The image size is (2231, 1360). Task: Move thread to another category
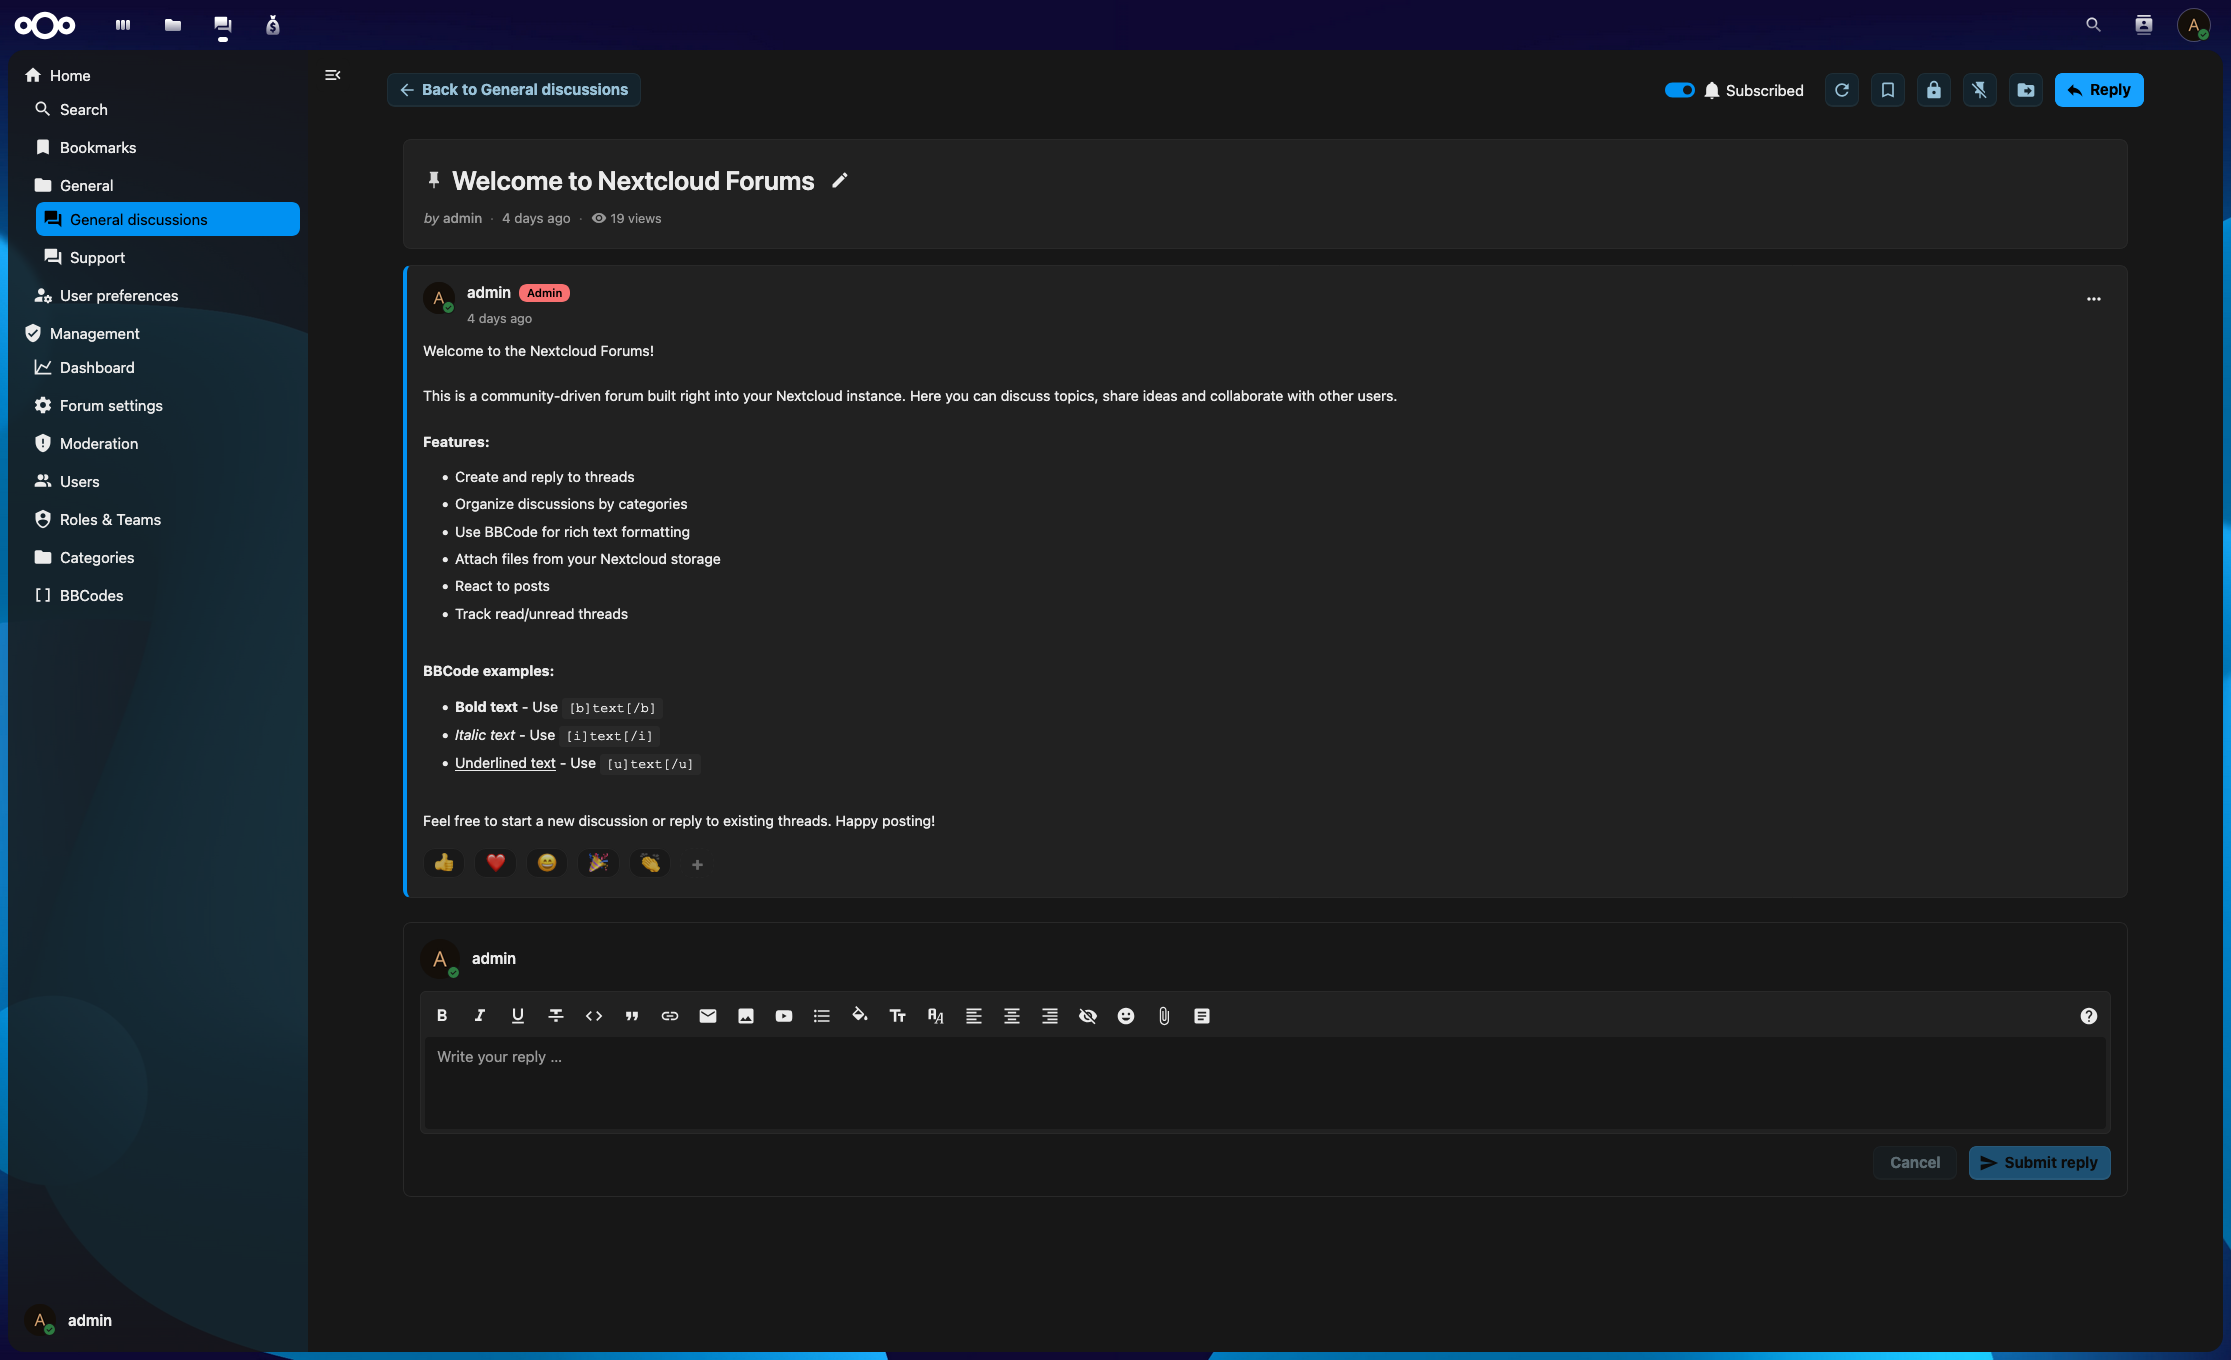coord(2026,90)
